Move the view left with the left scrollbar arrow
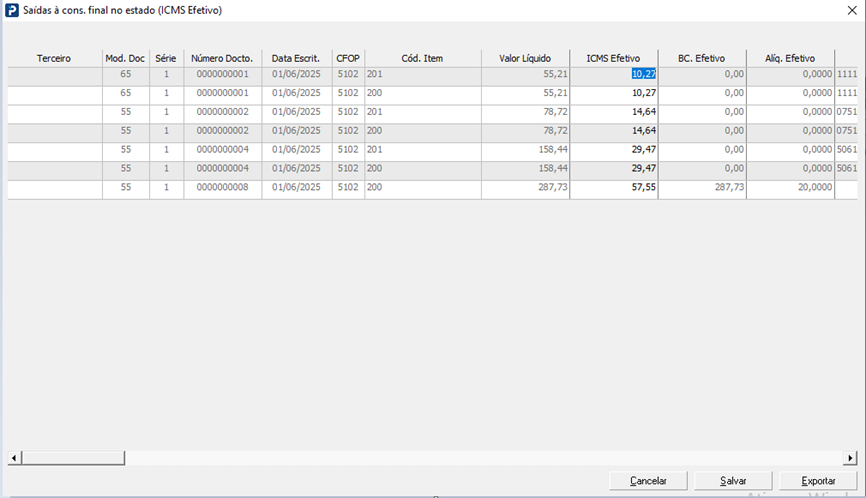This screenshot has width=866, height=498. point(14,458)
